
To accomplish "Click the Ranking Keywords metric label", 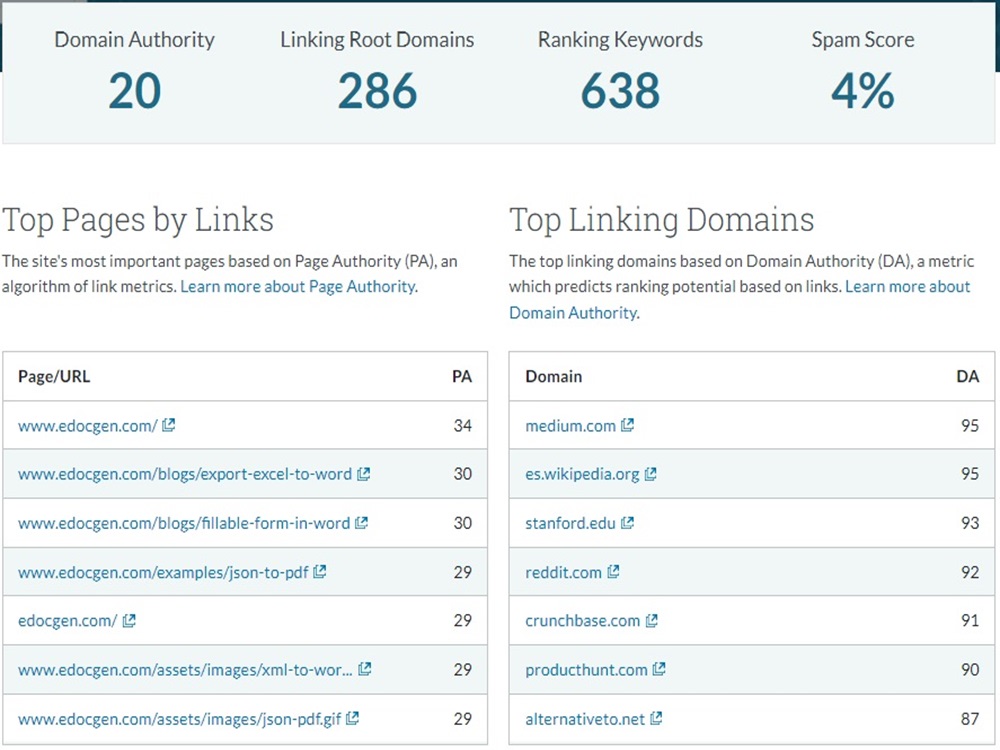I will click(621, 40).
